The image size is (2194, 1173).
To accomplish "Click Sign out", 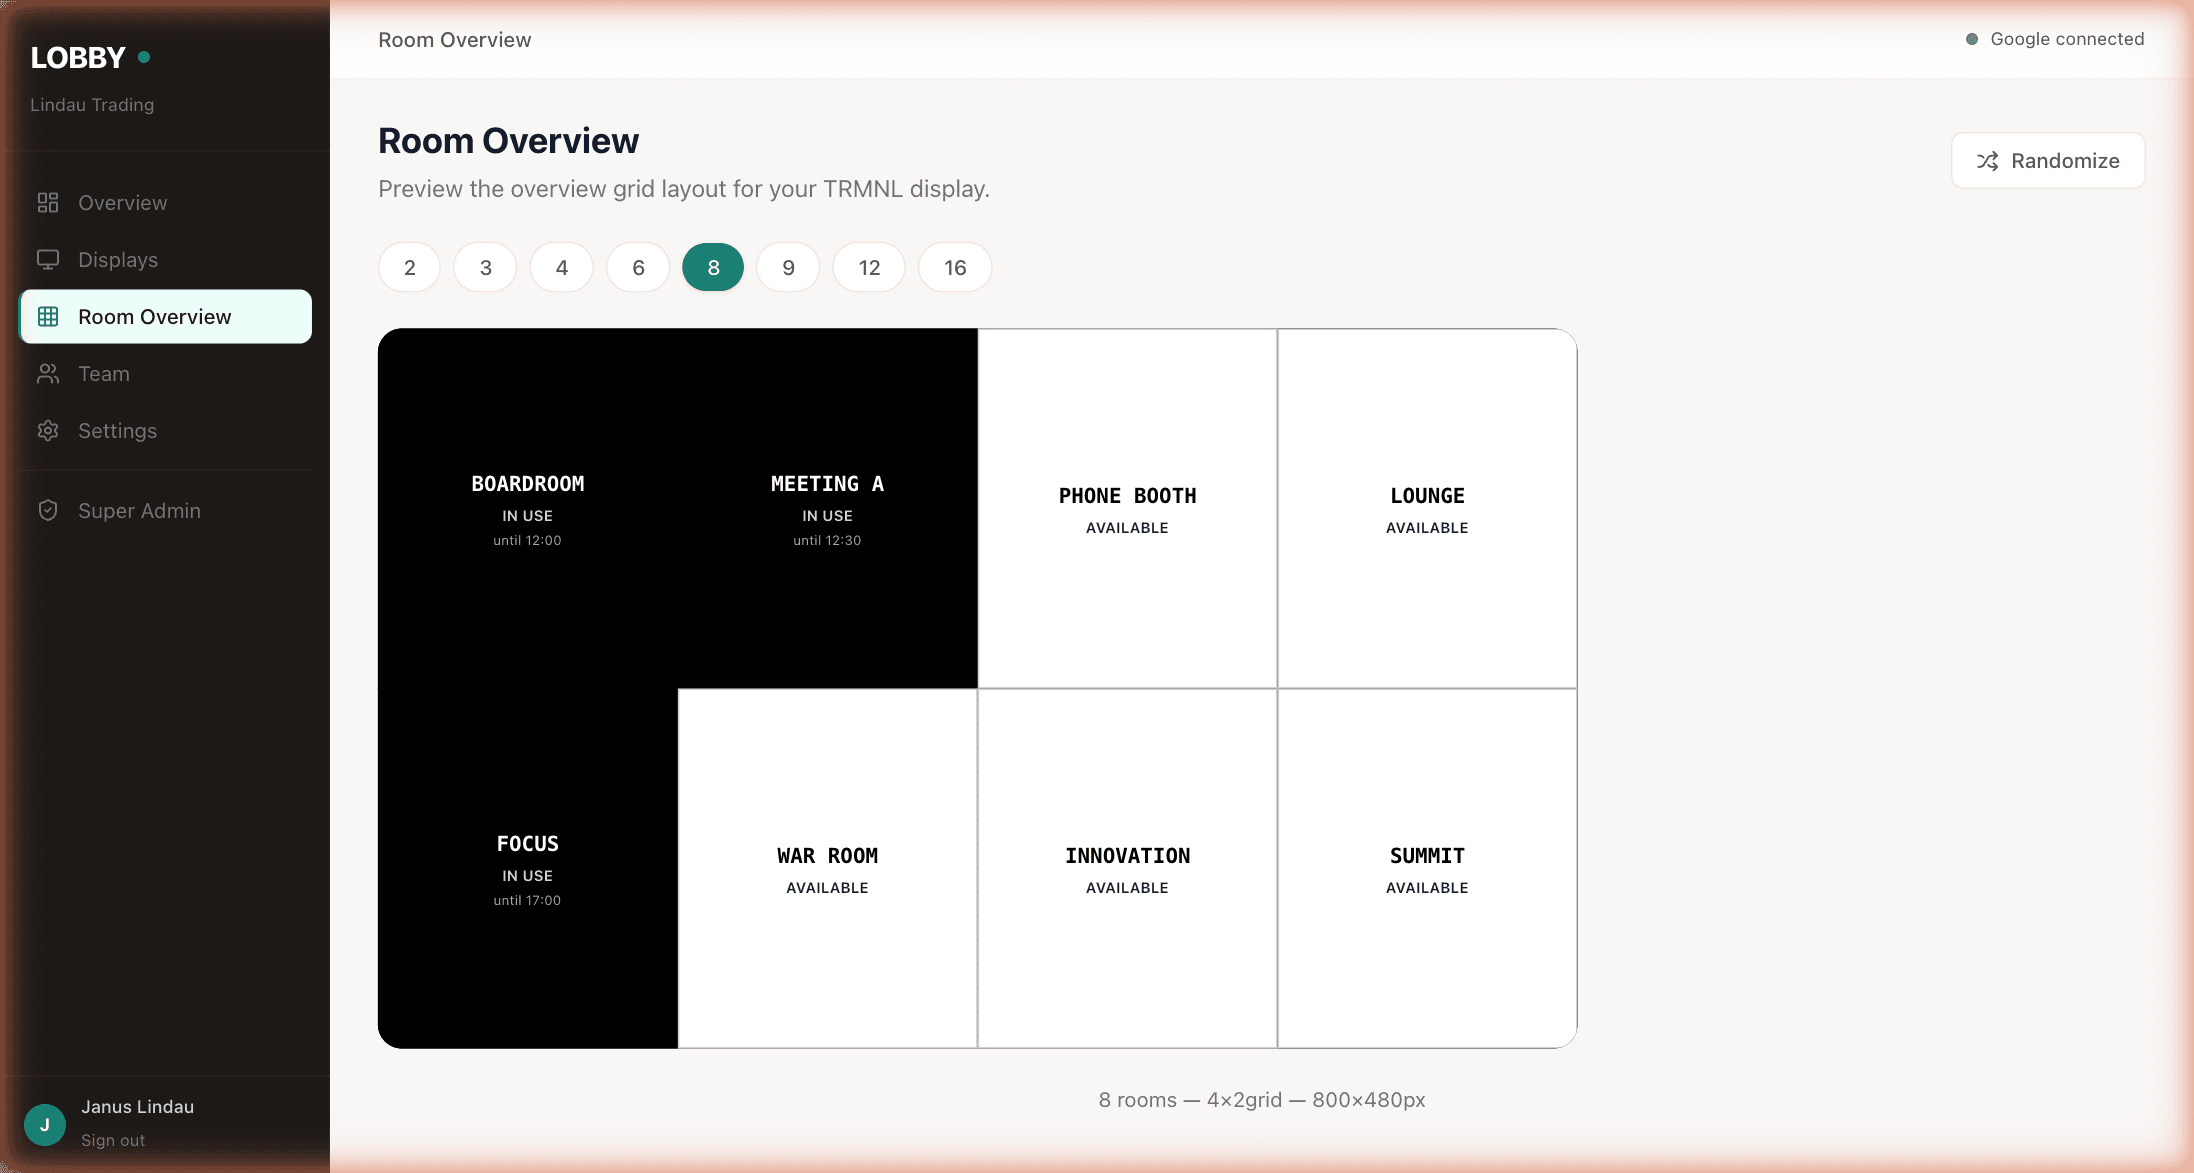I will tap(112, 1140).
